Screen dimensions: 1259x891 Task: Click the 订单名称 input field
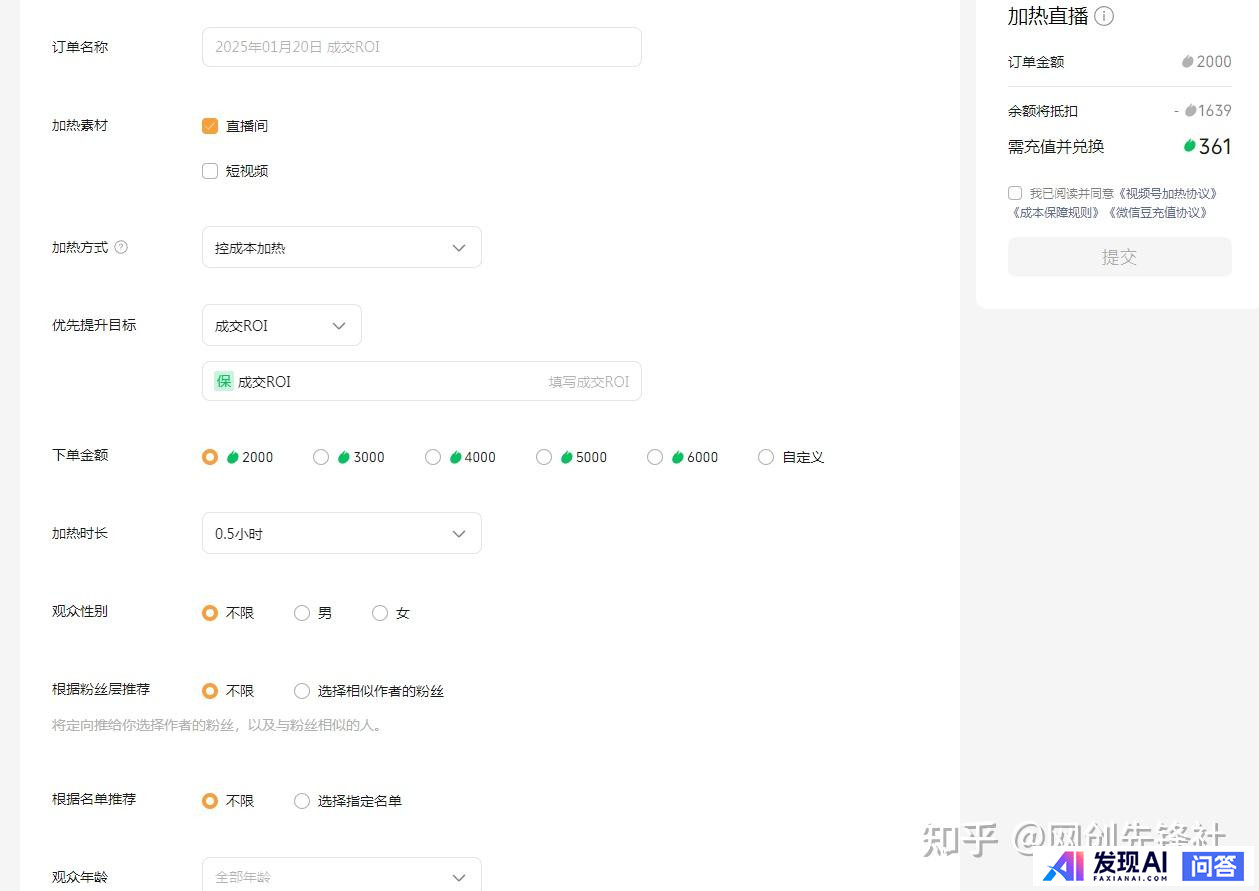point(421,47)
